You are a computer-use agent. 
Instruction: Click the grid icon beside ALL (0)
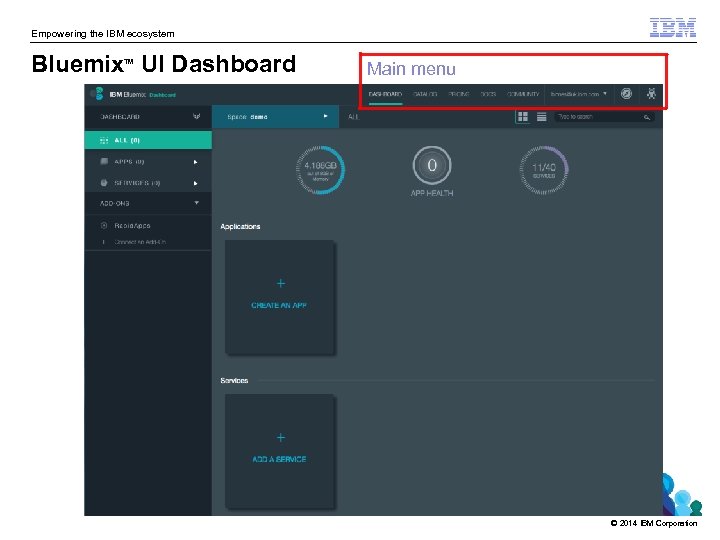coord(104,140)
